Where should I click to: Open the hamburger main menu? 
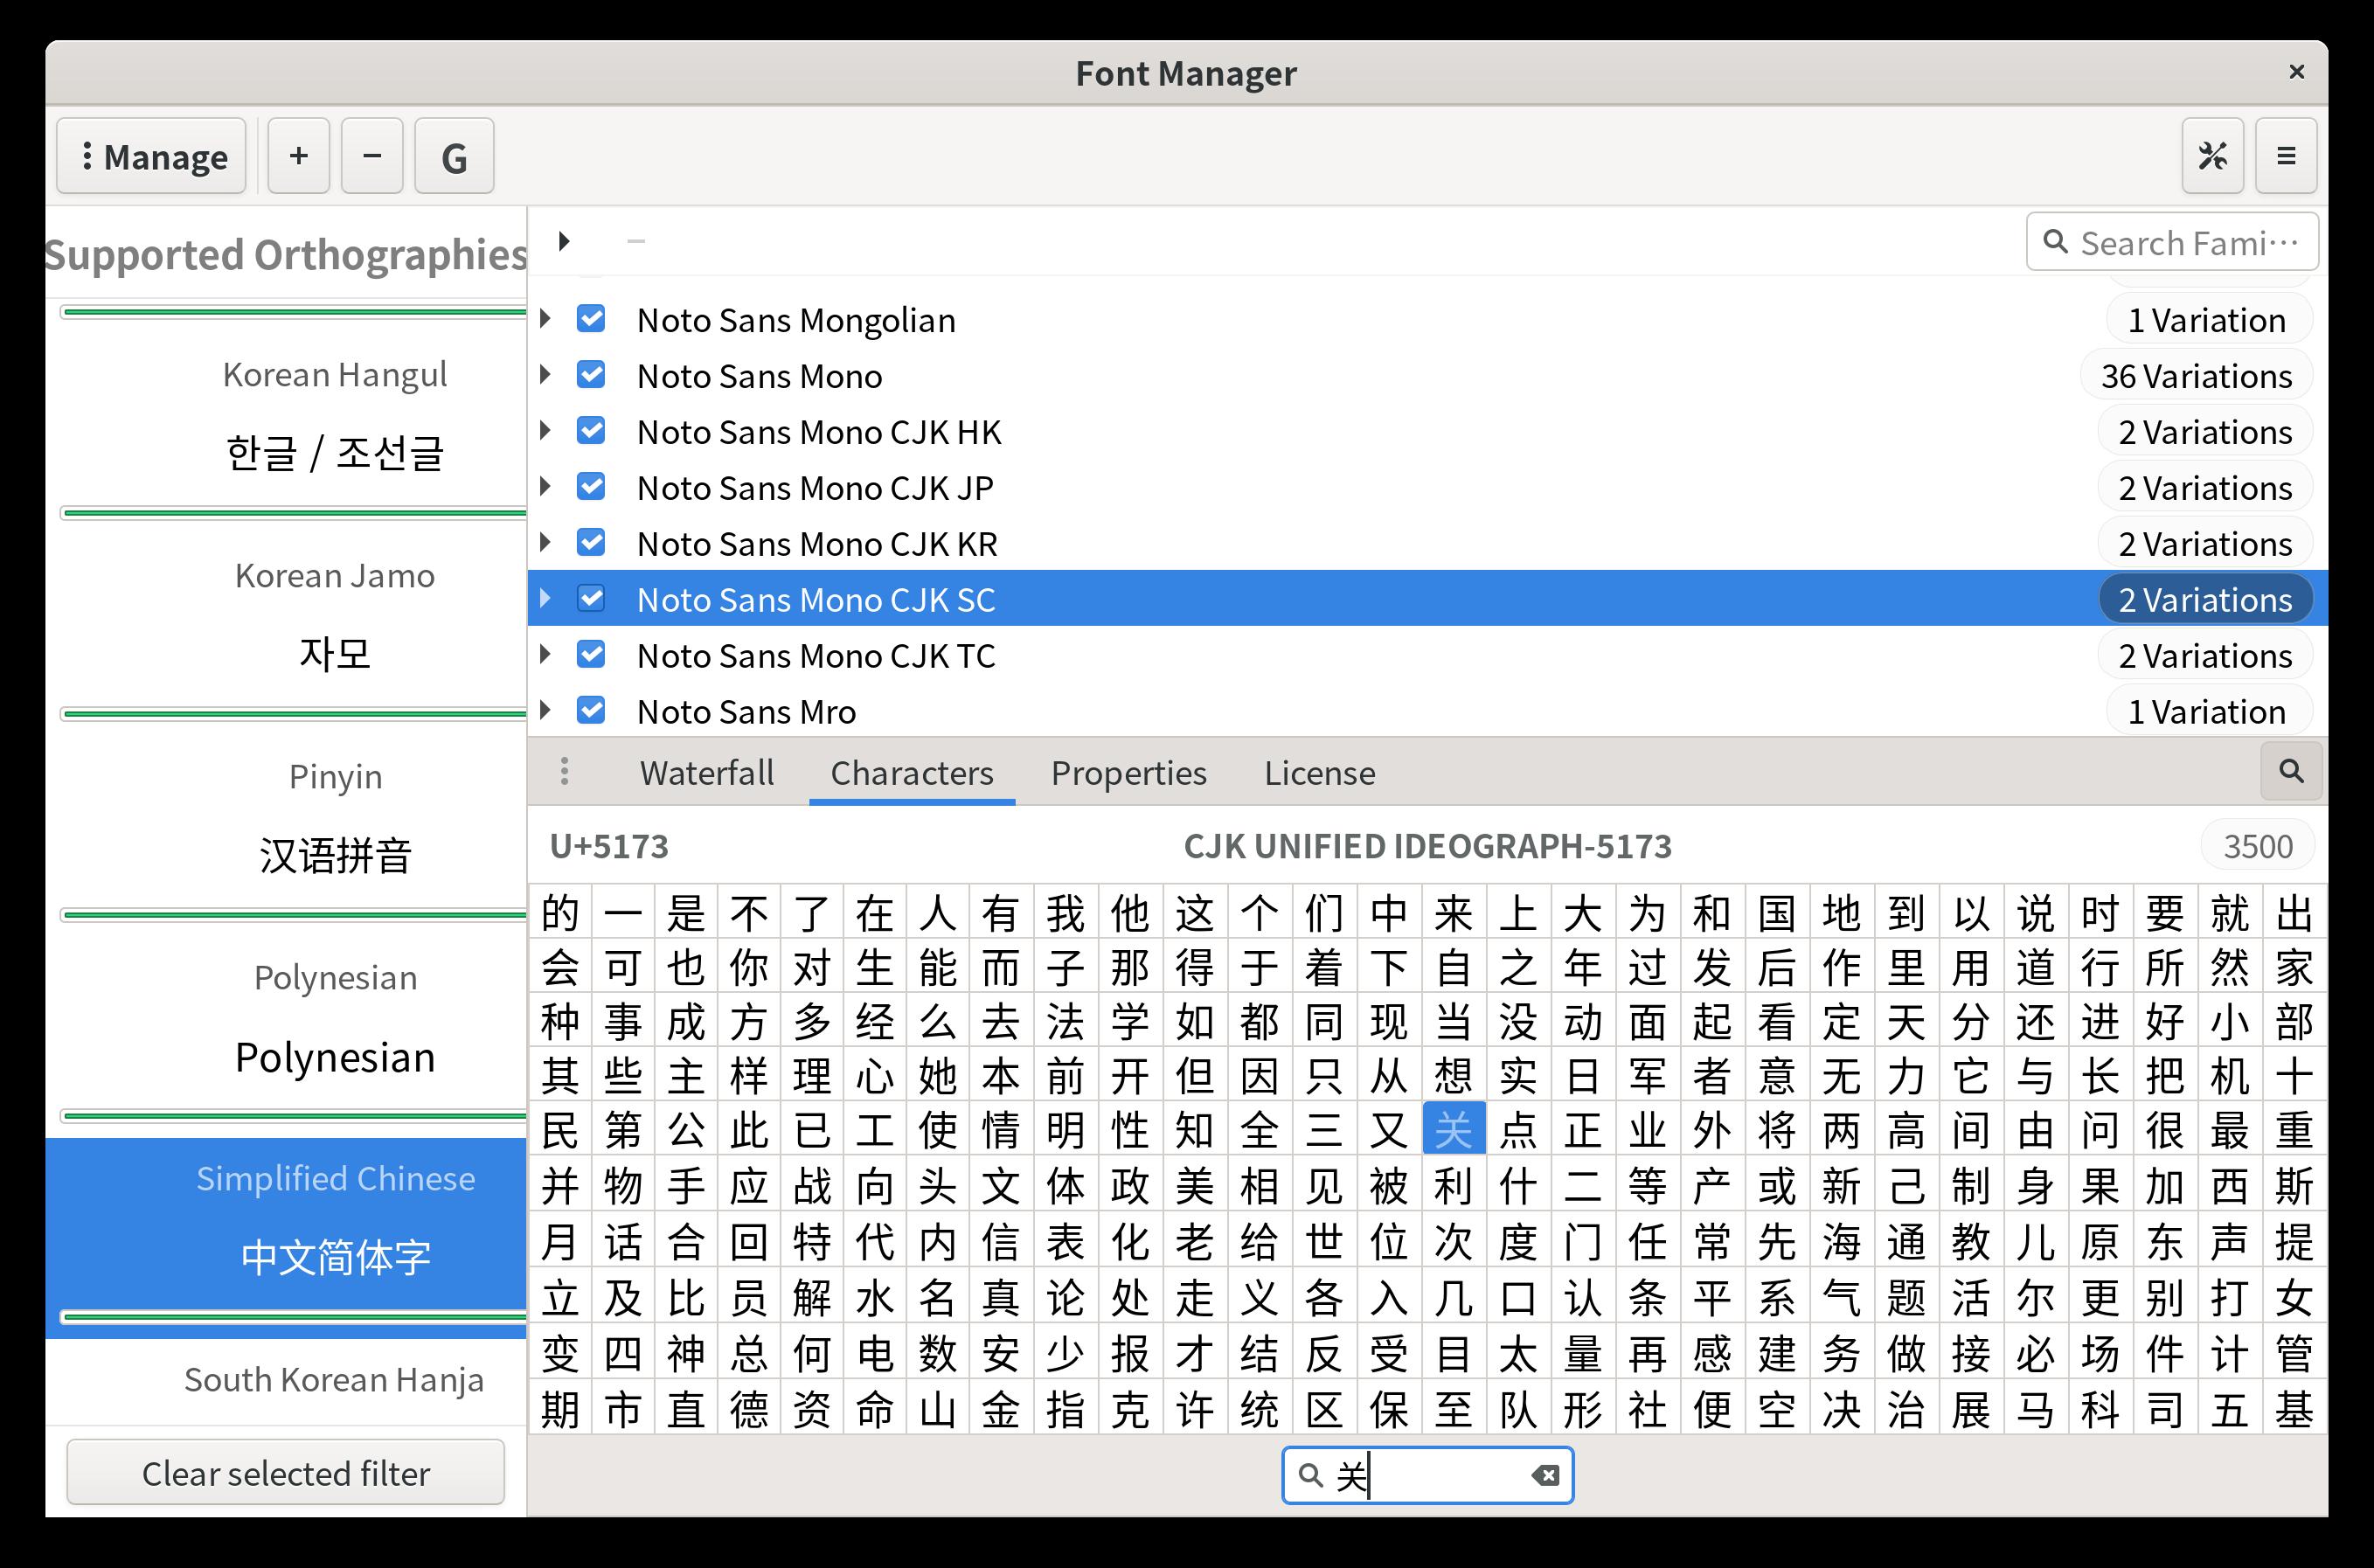pyautogui.click(x=2286, y=156)
